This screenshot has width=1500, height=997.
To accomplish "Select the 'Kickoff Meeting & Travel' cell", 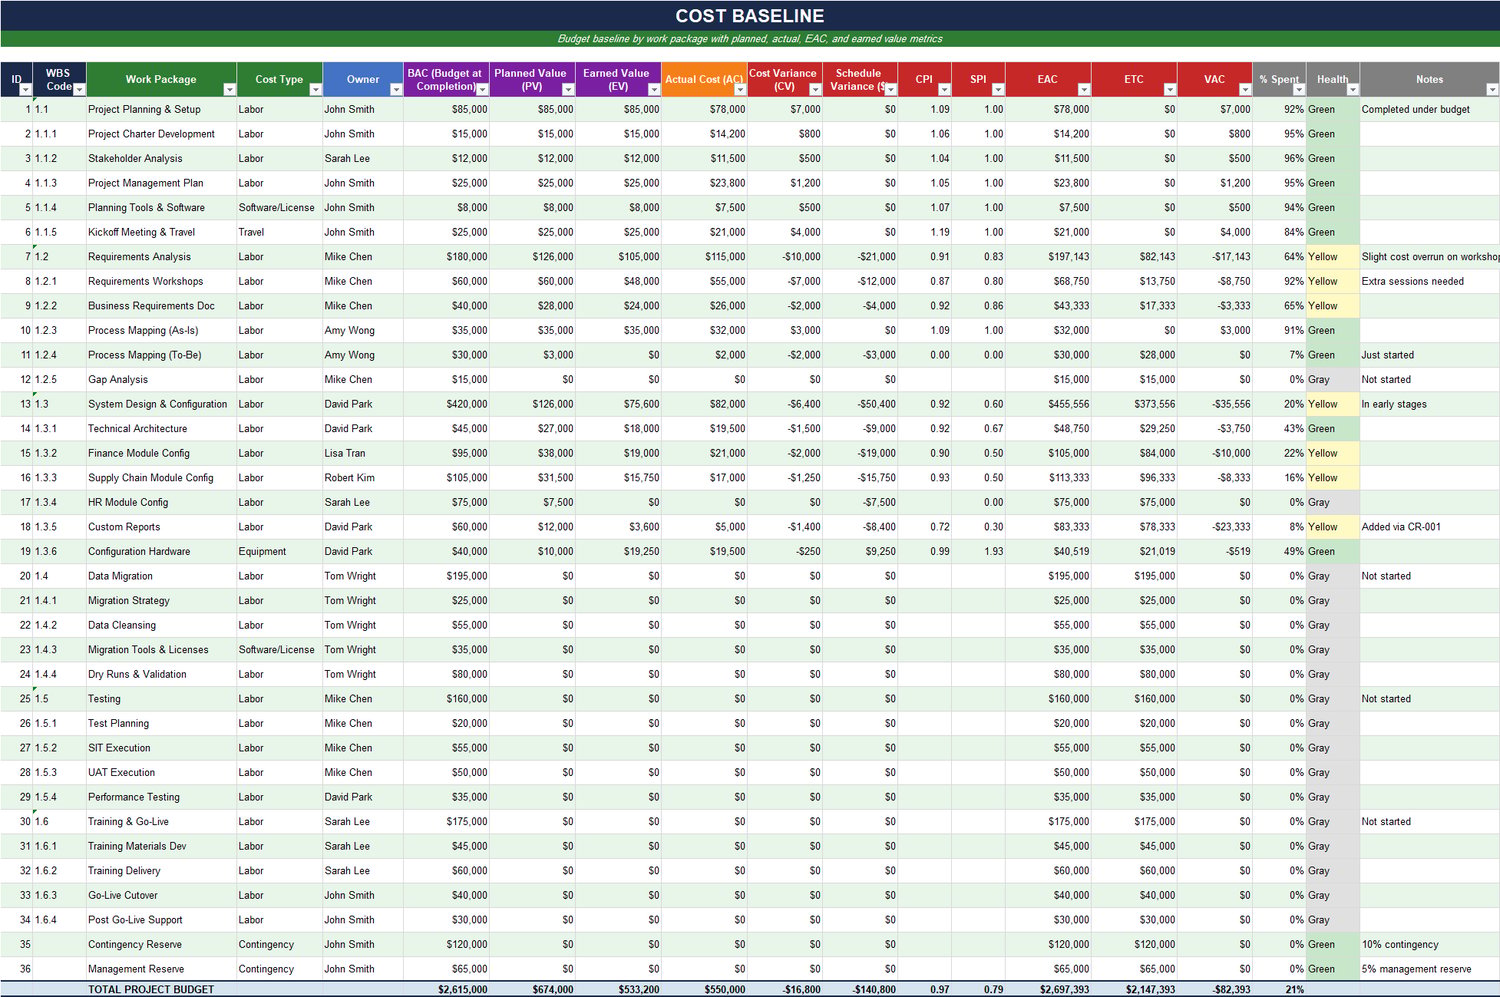I will (x=161, y=232).
